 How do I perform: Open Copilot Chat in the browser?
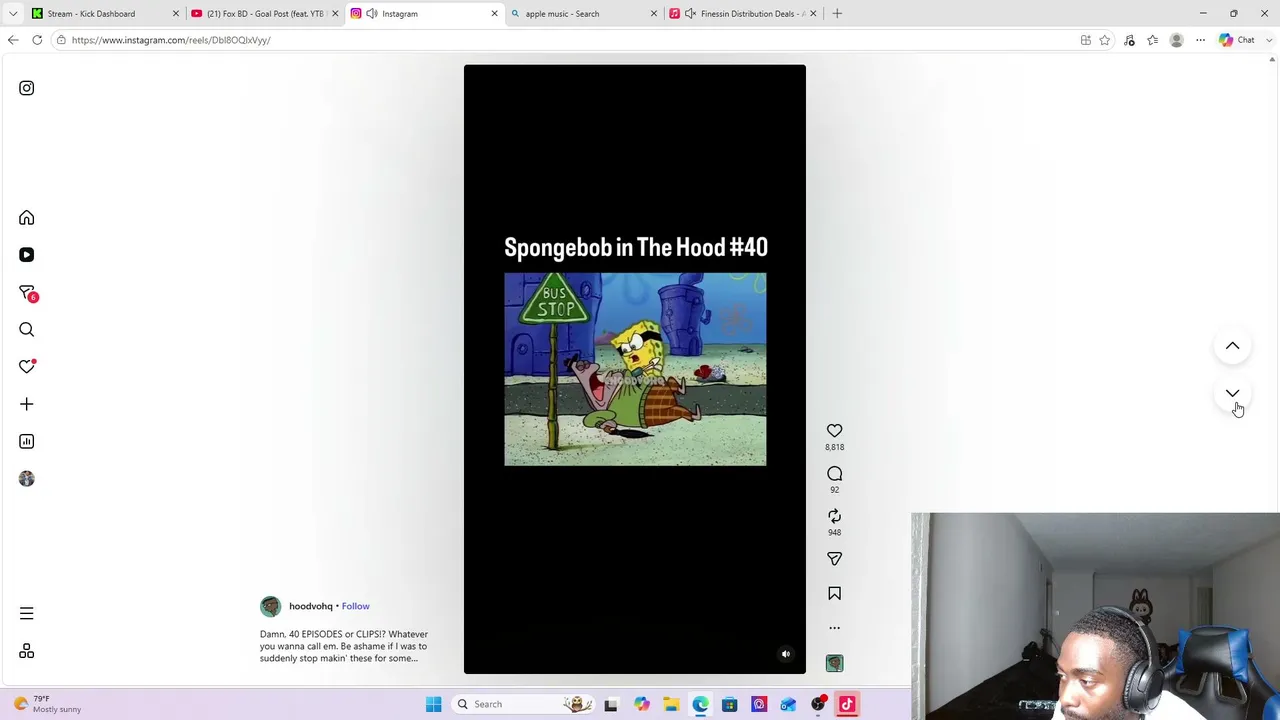(1238, 40)
